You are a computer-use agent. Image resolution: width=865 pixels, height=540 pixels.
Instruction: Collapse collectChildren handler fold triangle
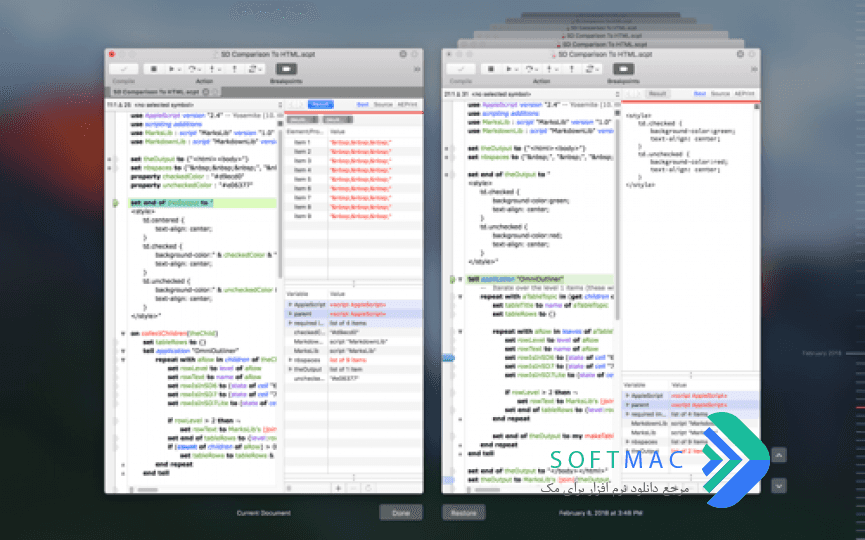click(x=123, y=334)
